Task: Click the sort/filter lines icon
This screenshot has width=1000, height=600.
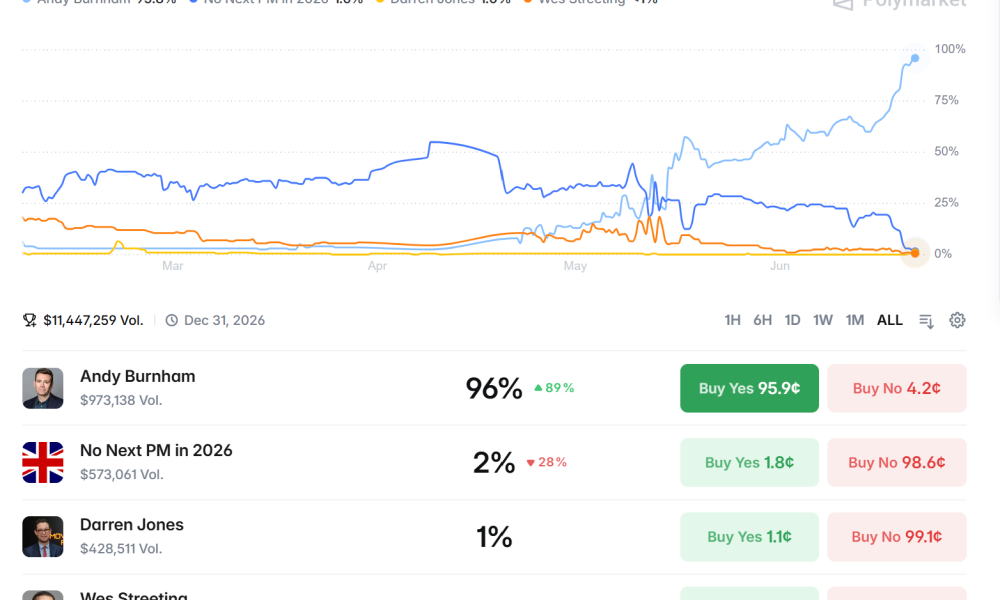Action: [926, 321]
